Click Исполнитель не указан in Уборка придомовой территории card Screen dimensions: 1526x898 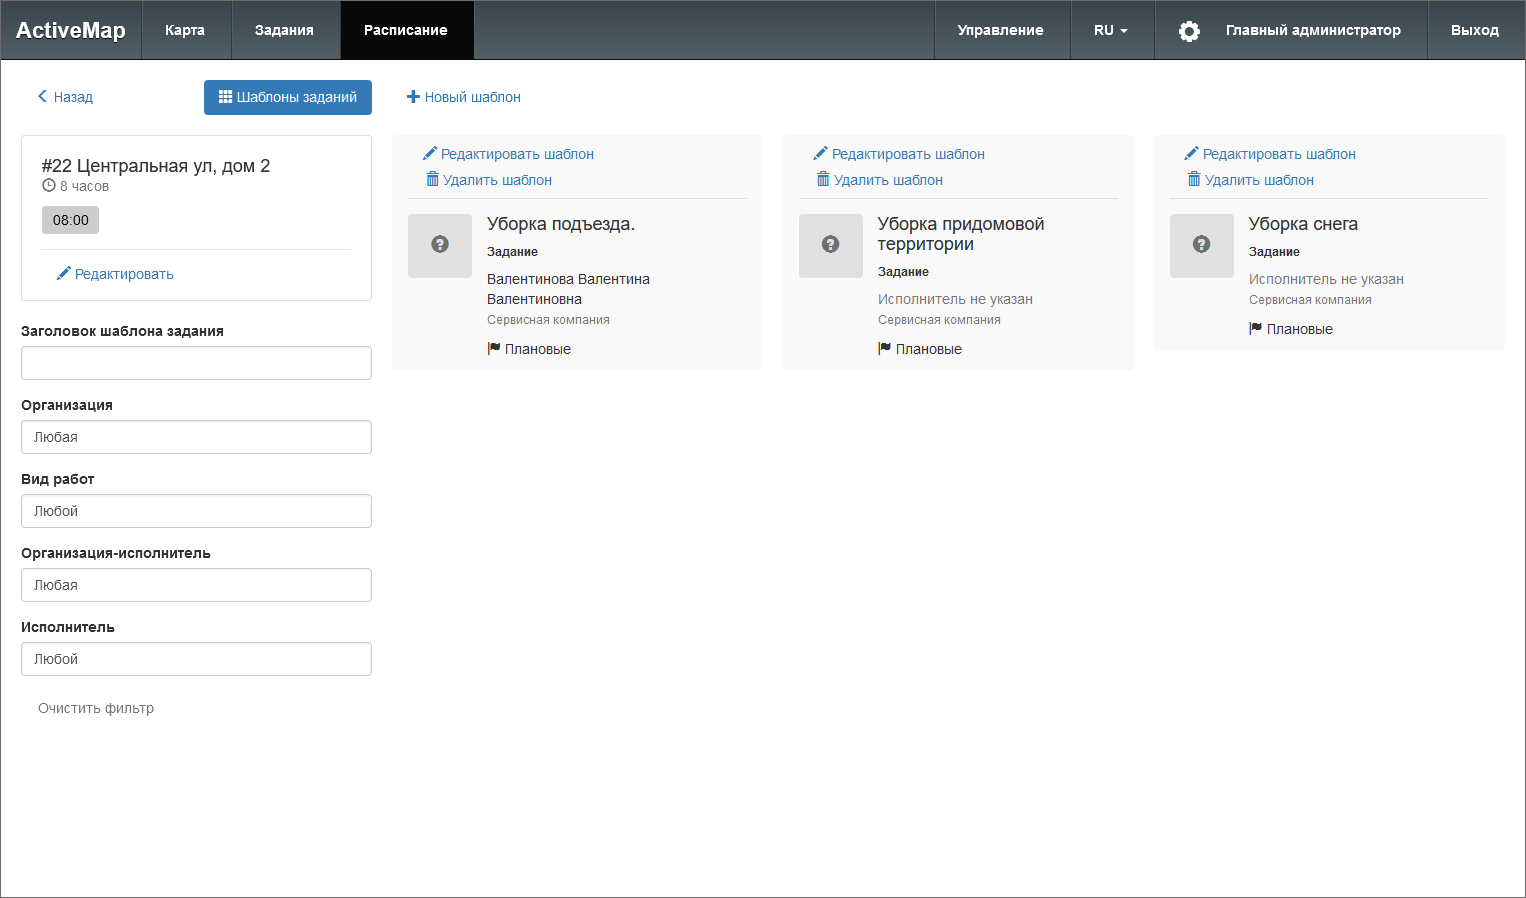point(955,299)
